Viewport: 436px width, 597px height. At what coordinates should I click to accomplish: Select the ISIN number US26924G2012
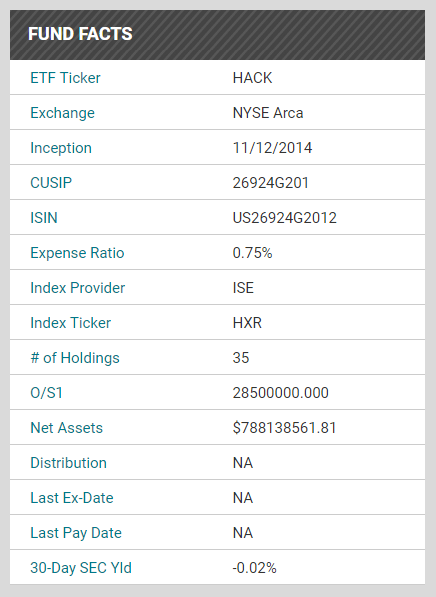(x=285, y=218)
